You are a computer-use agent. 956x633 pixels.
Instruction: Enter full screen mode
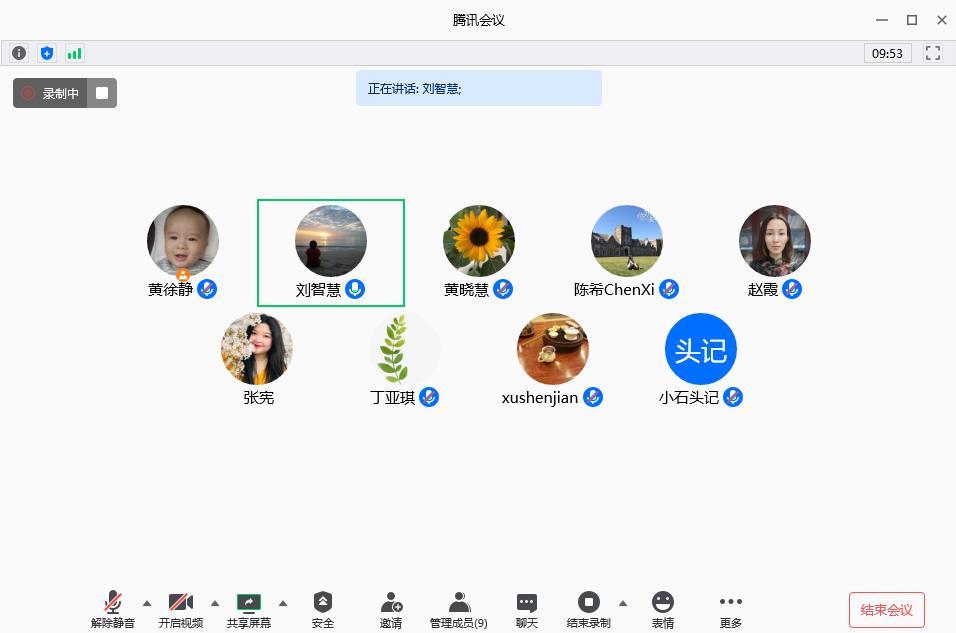click(x=933, y=53)
